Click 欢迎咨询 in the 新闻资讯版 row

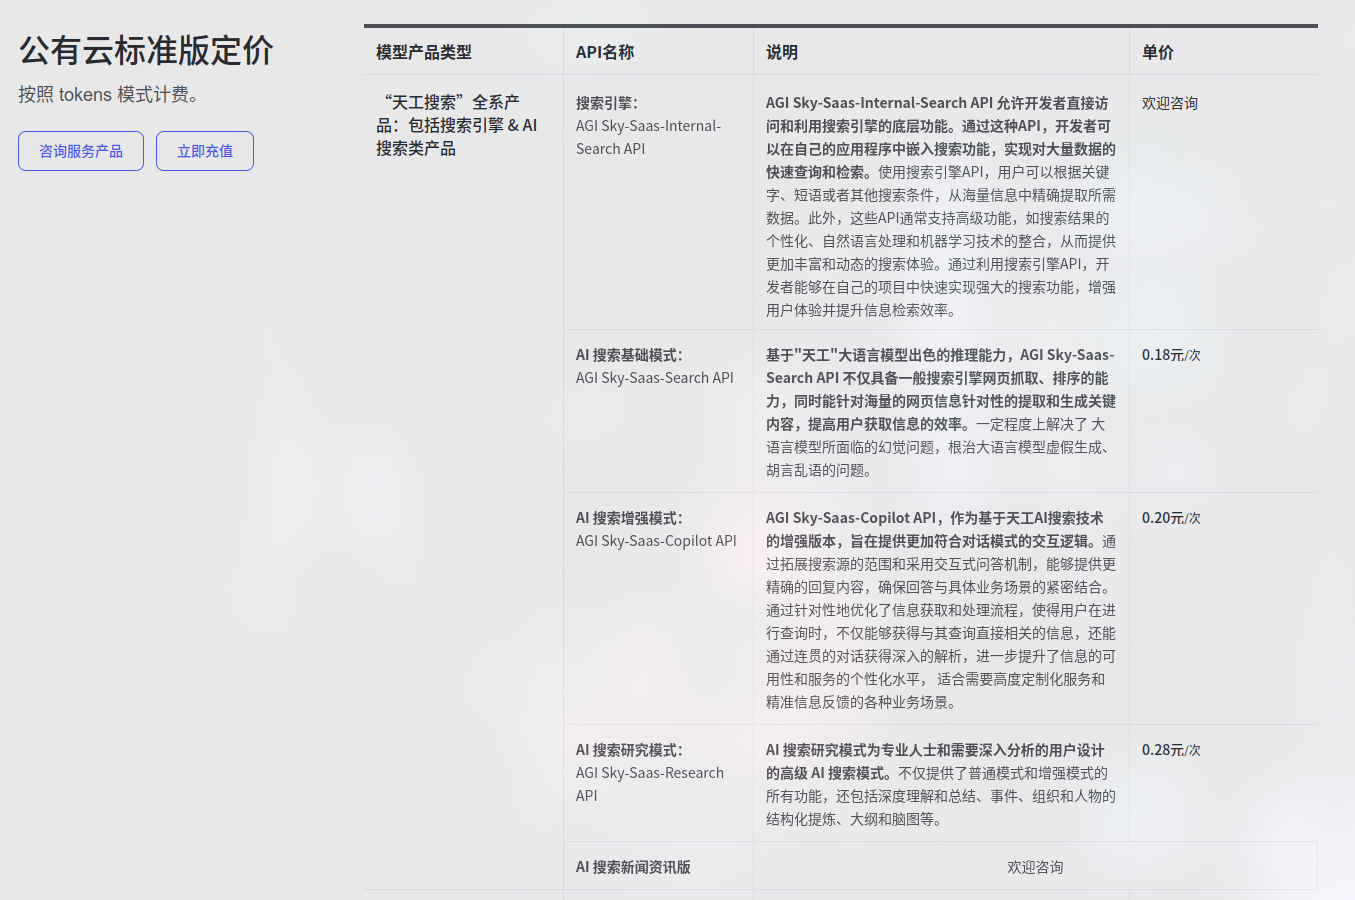1035,867
